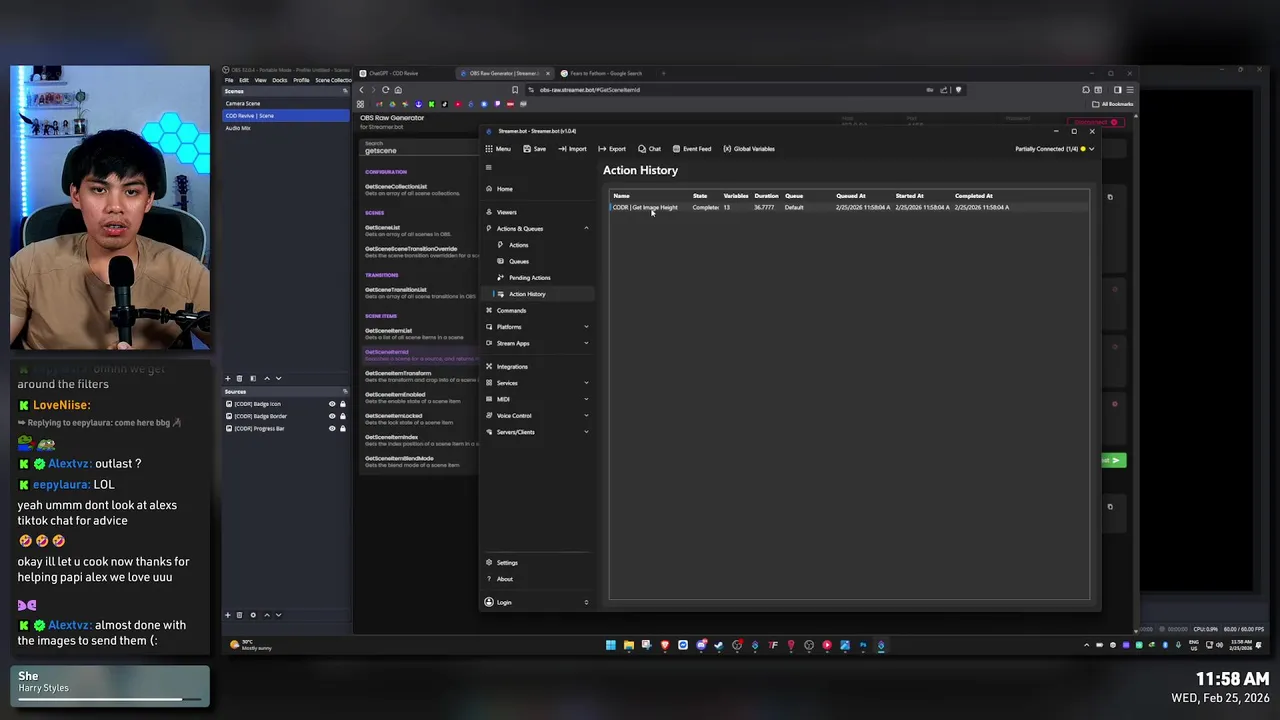The width and height of the screenshot is (1280, 720).
Task: Sort Action History by Queued At column
Action: 850,196
